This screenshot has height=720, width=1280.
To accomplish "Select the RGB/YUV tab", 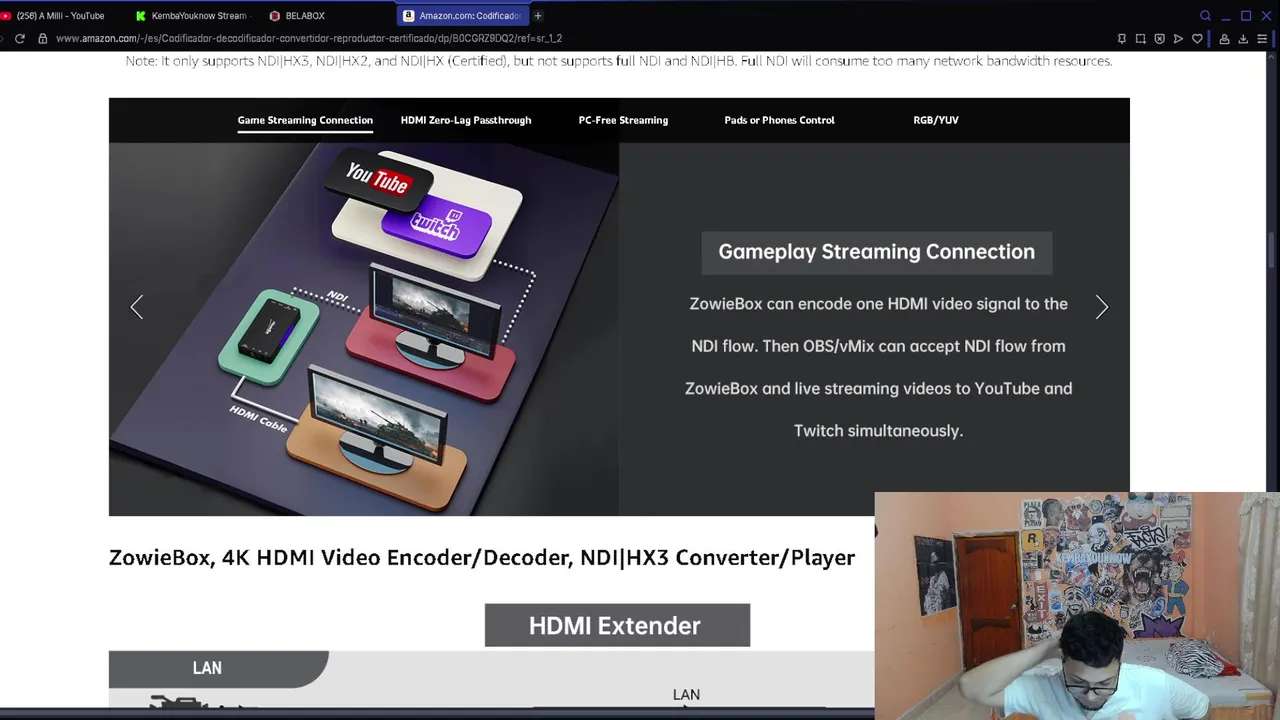I will coord(936,120).
